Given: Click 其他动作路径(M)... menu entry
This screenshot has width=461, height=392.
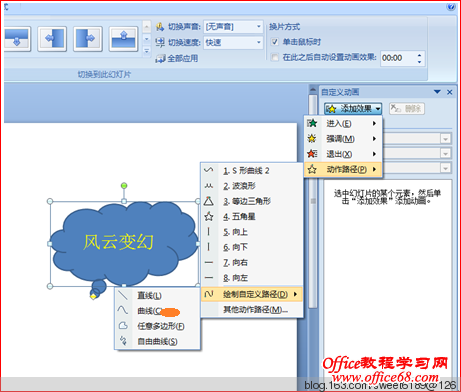Looking at the screenshot, I should pyautogui.click(x=252, y=310).
